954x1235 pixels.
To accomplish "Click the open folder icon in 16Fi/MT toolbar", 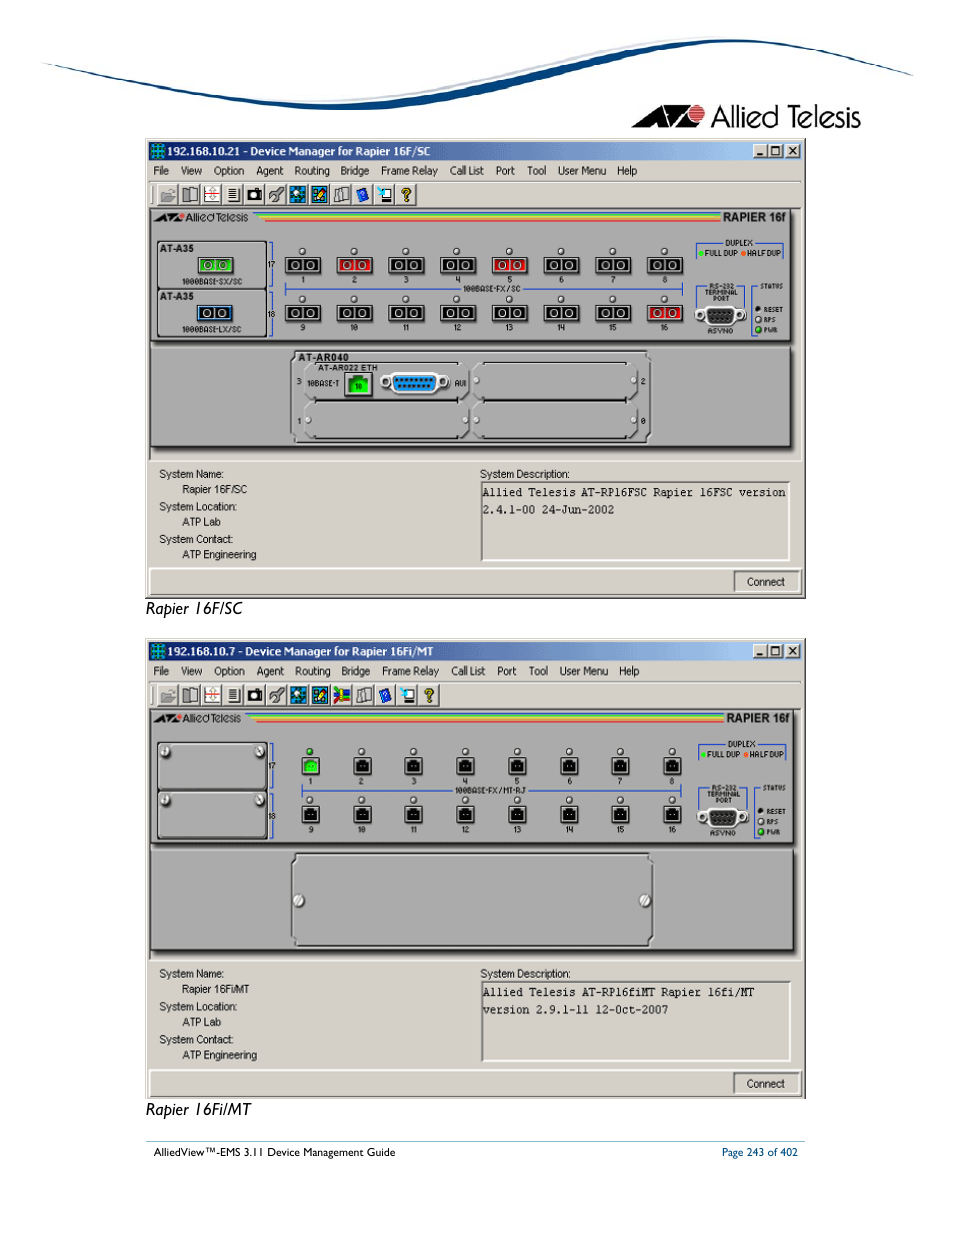I will pos(168,695).
